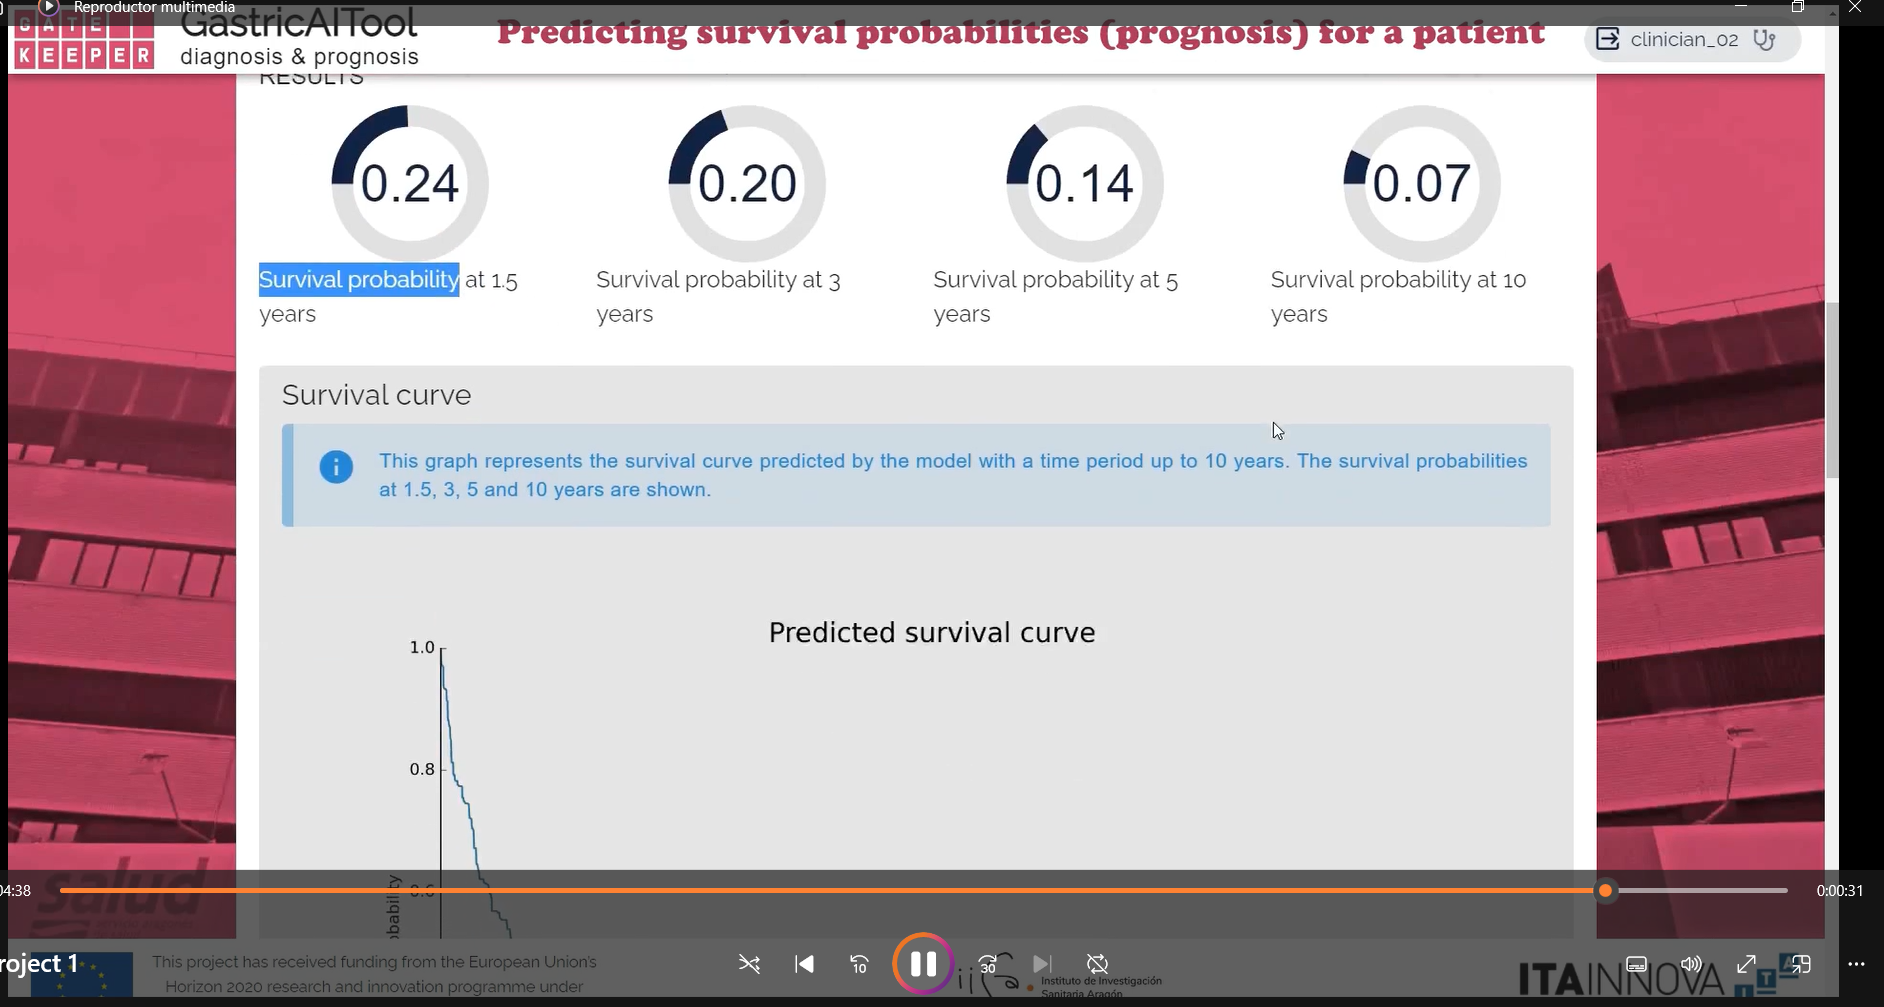Screen dimensions: 1884x1007
Task: Click the stethoscope icon in header
Action: pyautogui.click(x=1765, y=40)
